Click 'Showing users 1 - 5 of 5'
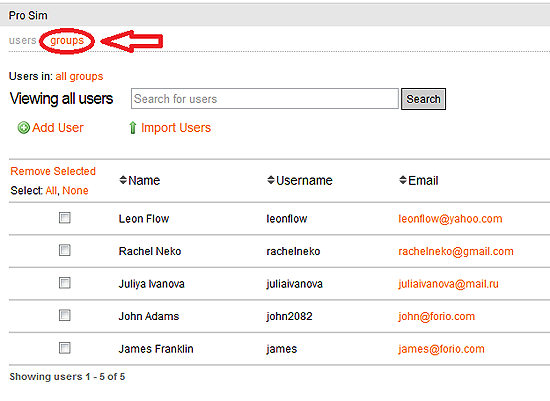Viewport: 550px width, 401px height. click(x=67, y=377)
